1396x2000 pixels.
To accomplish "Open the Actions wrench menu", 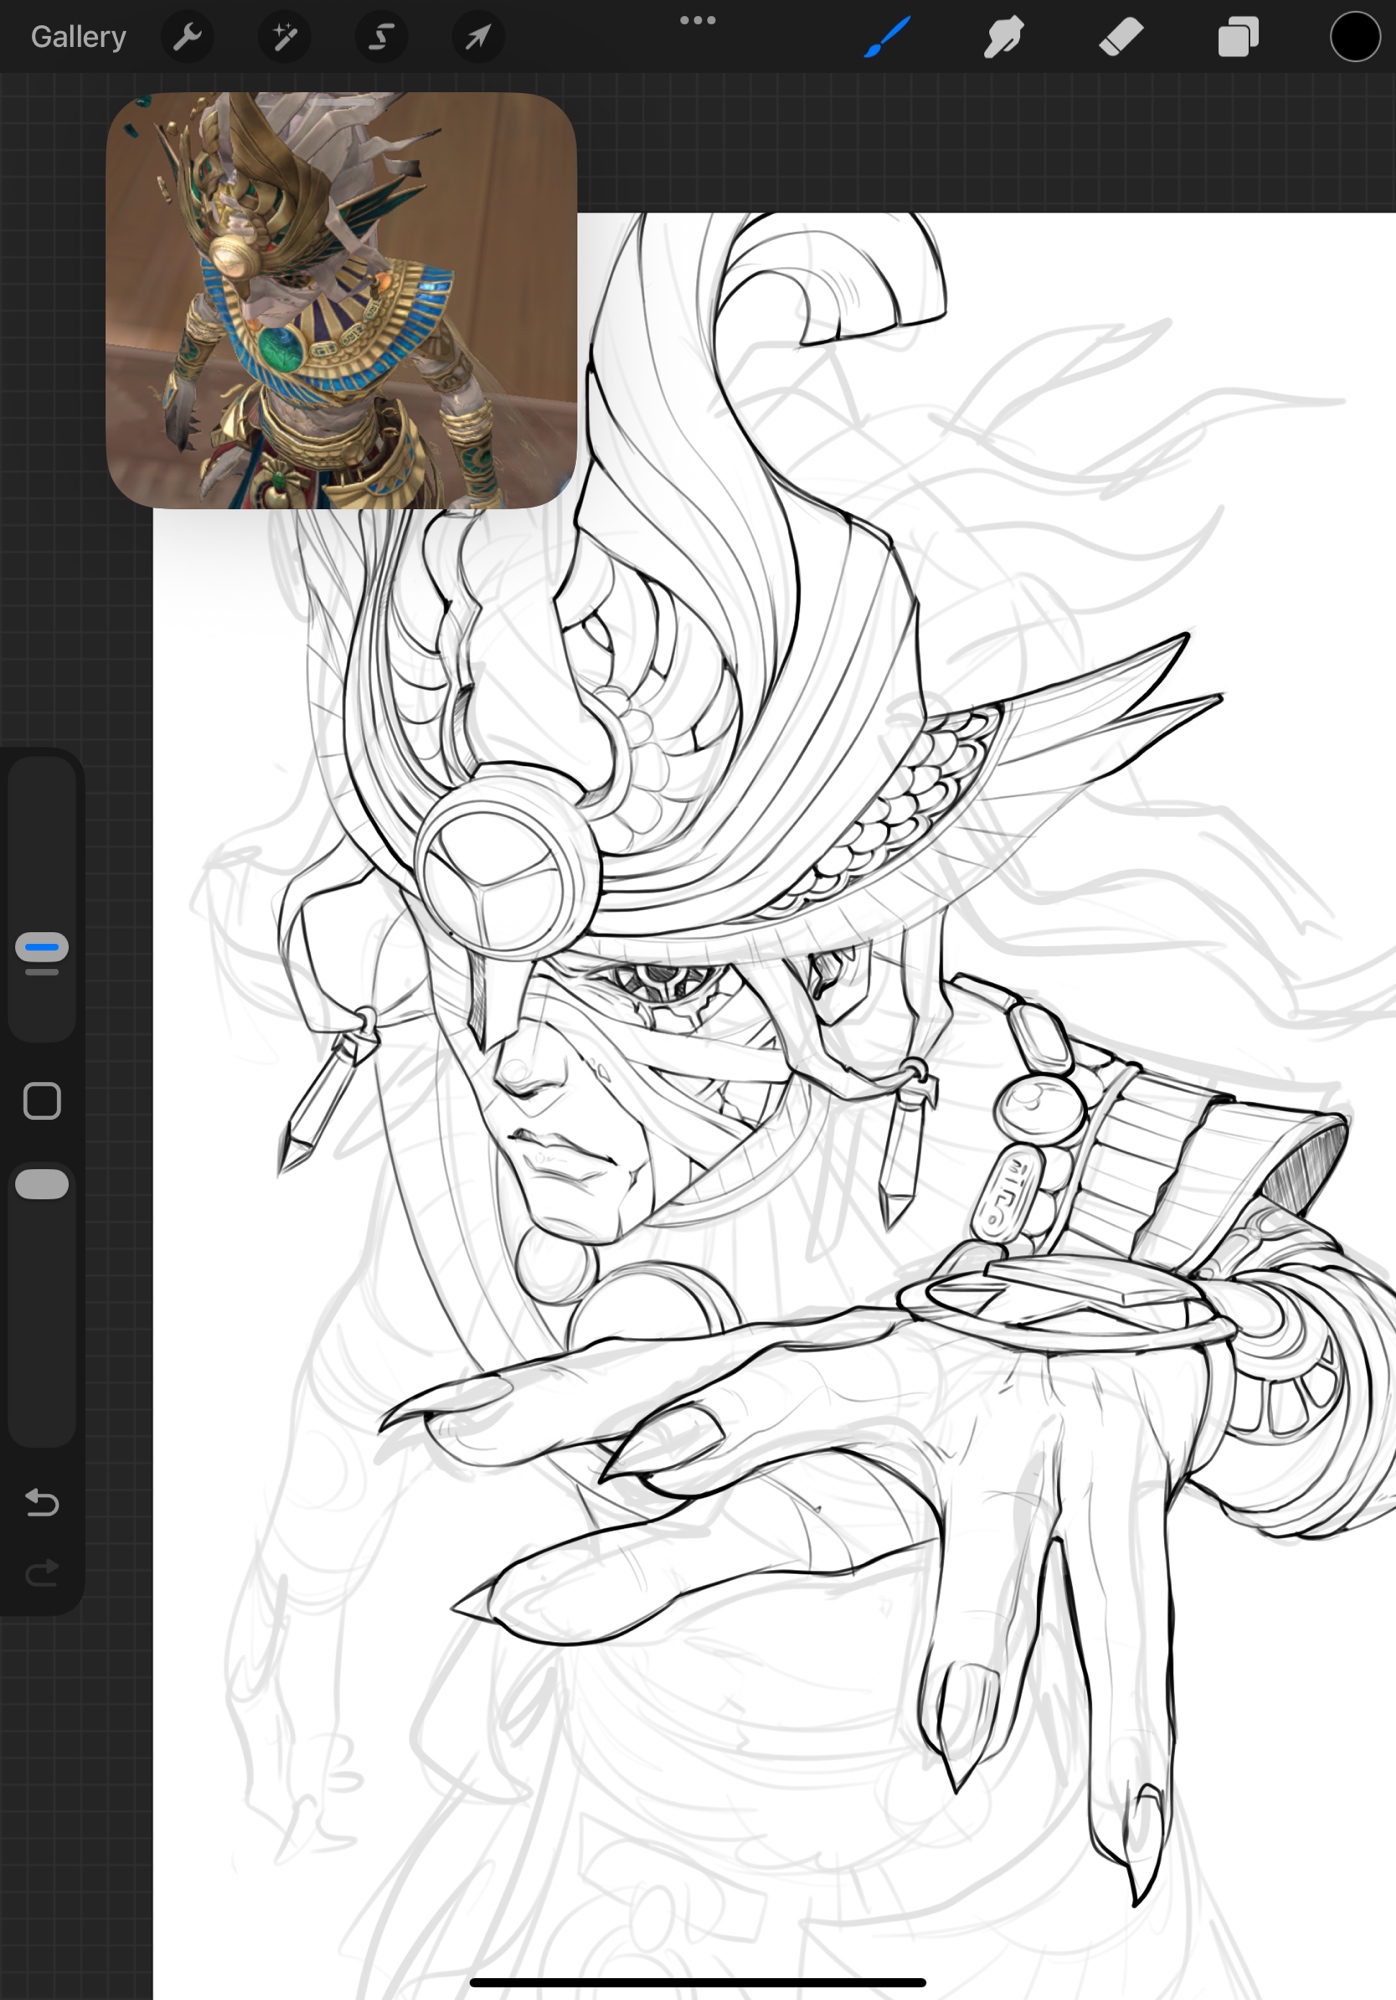I will [x=187, y=37].
